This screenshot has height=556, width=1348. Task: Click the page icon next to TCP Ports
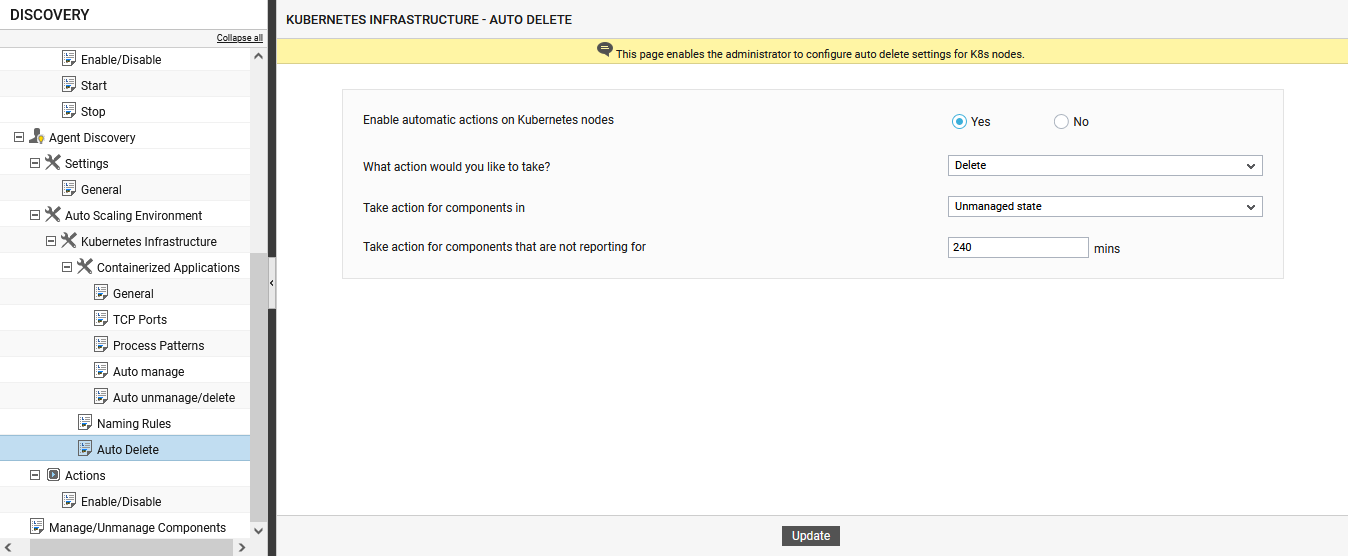101,319
